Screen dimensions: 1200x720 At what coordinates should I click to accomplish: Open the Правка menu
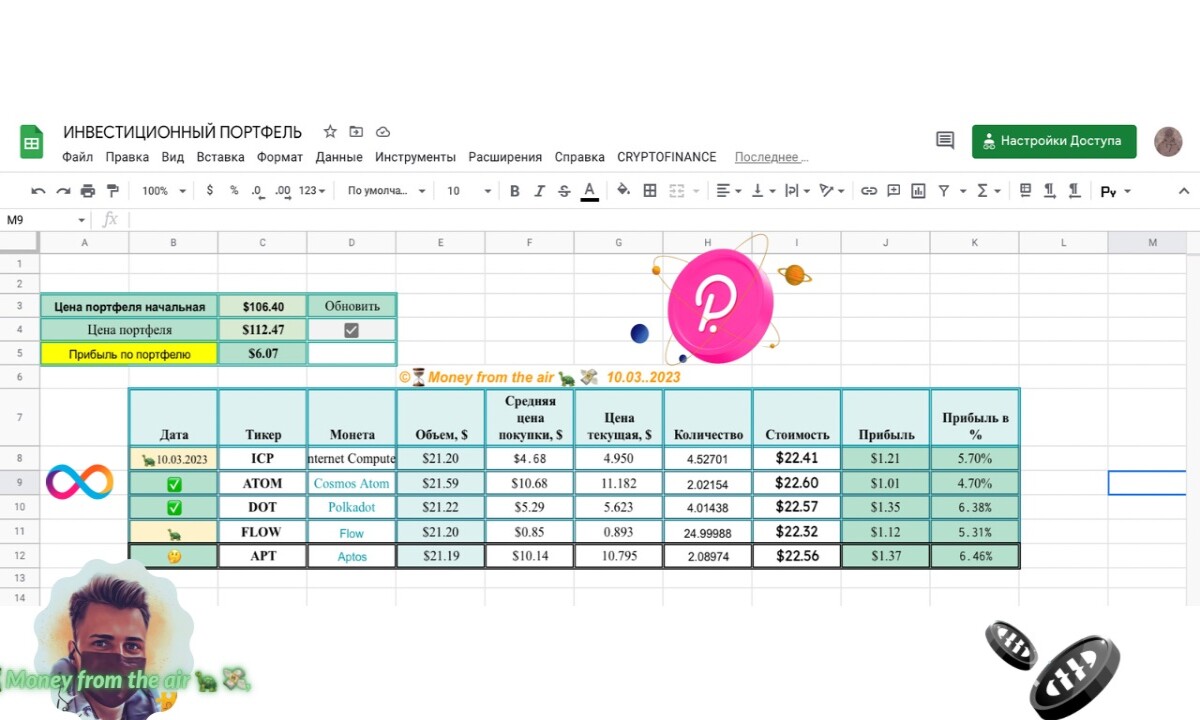(x=127, y=157)
